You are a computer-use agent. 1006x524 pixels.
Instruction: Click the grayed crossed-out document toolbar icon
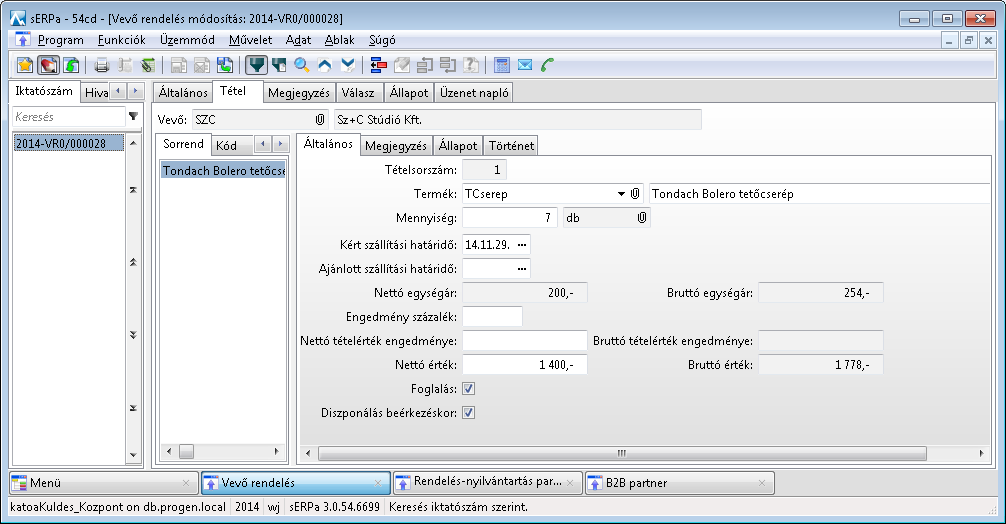(201, 65)
